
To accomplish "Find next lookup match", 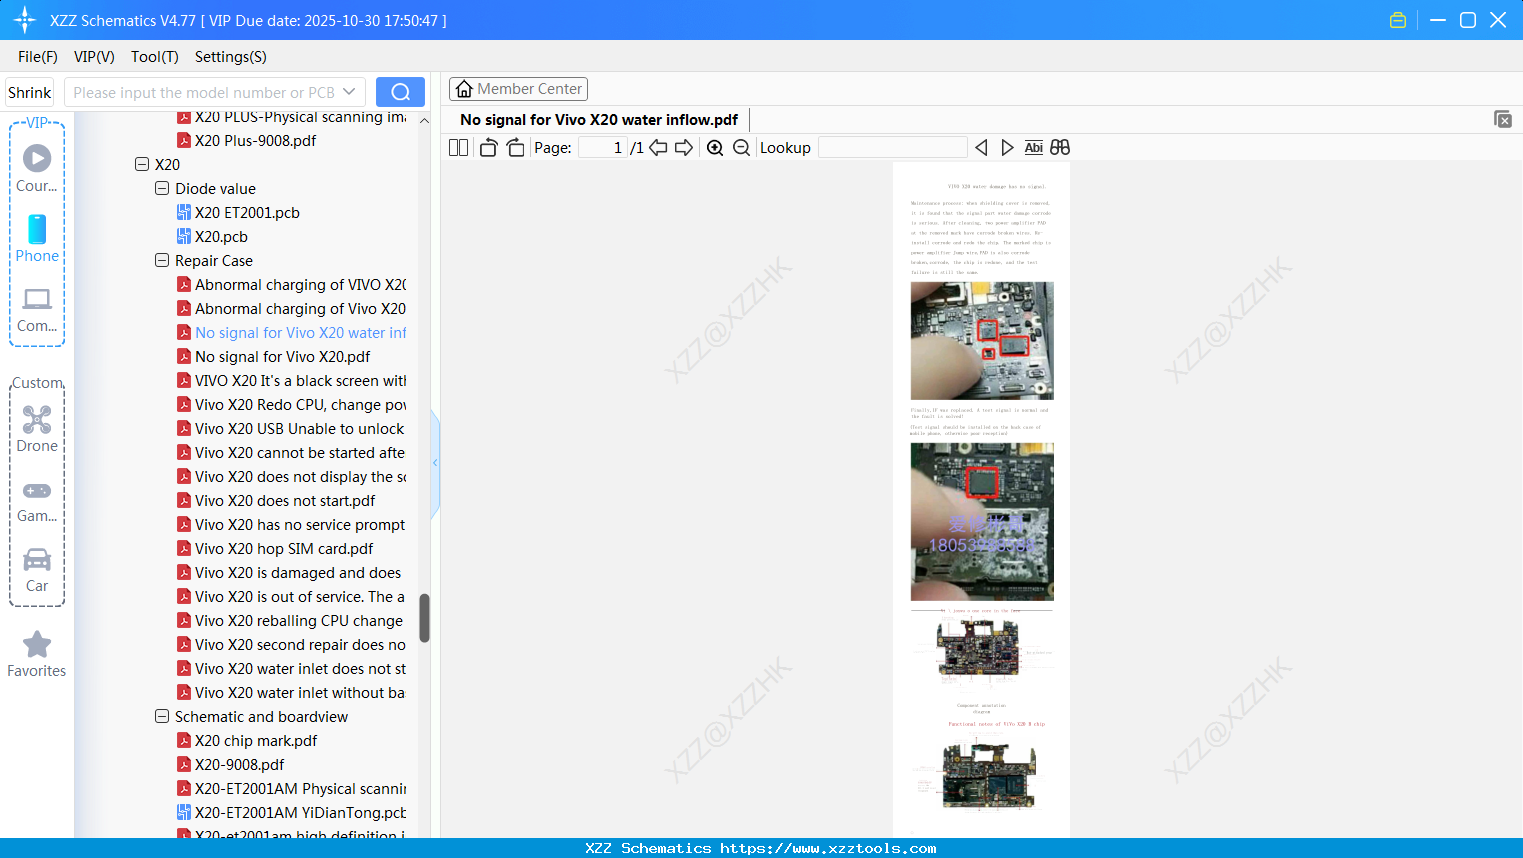I will click(x=1007, y=147).
